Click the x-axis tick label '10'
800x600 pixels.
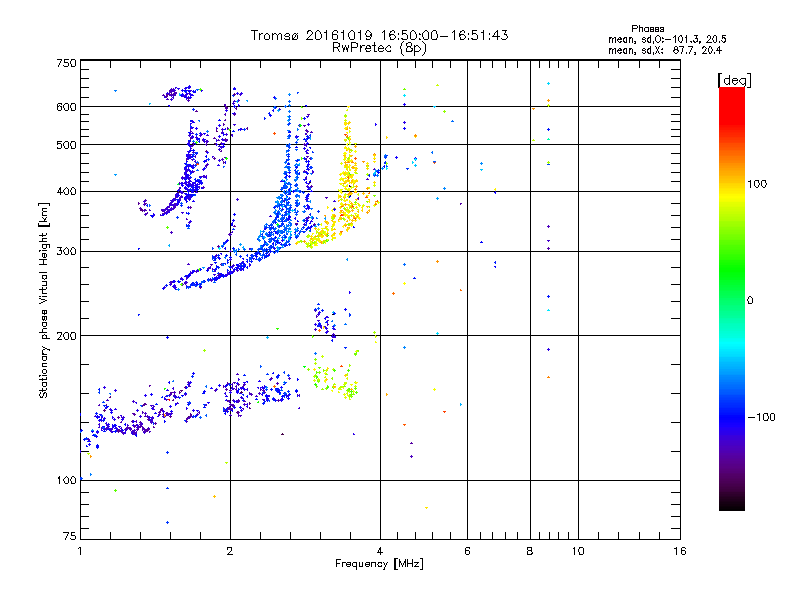[x=578, y=551]
